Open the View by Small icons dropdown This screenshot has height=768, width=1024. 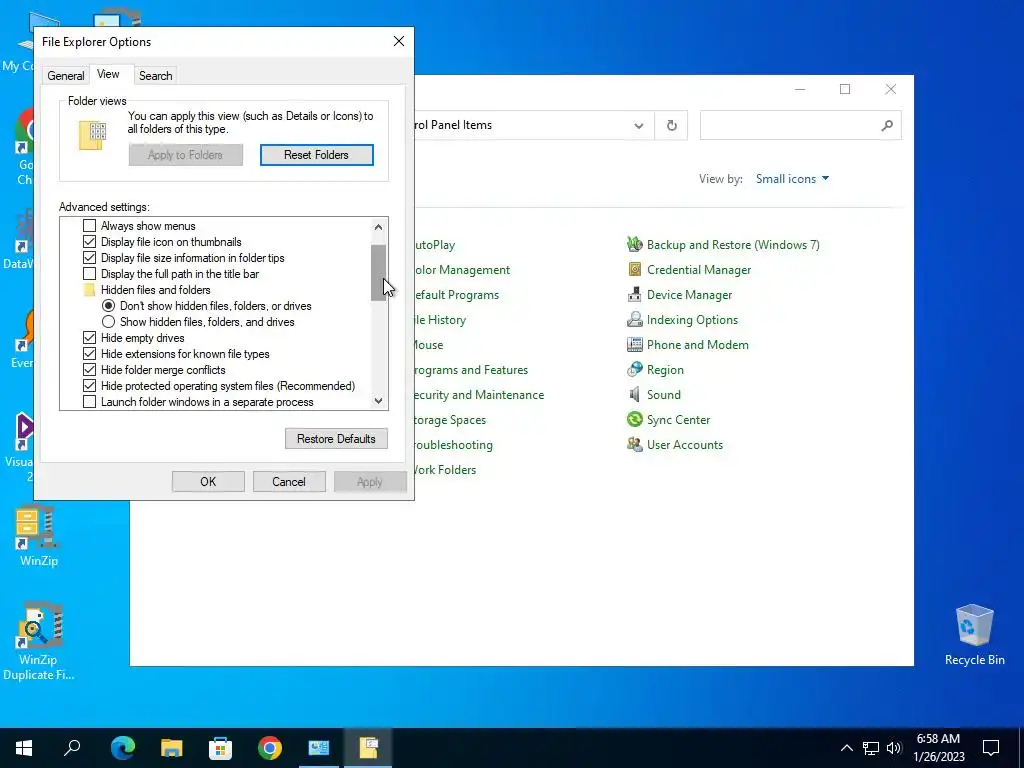coord(792,179)
